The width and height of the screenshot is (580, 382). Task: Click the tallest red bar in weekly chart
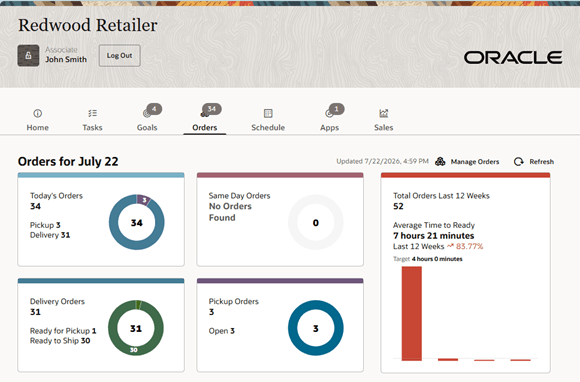click(x=411, y=313)
